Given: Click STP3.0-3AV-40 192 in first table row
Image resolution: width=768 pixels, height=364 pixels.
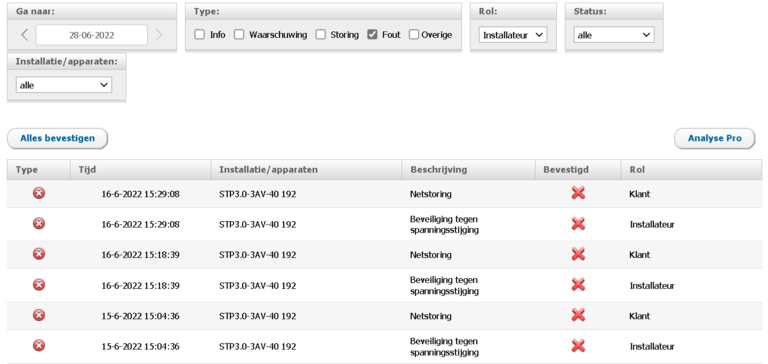Looking at the screenshot, I should point(258,194).
